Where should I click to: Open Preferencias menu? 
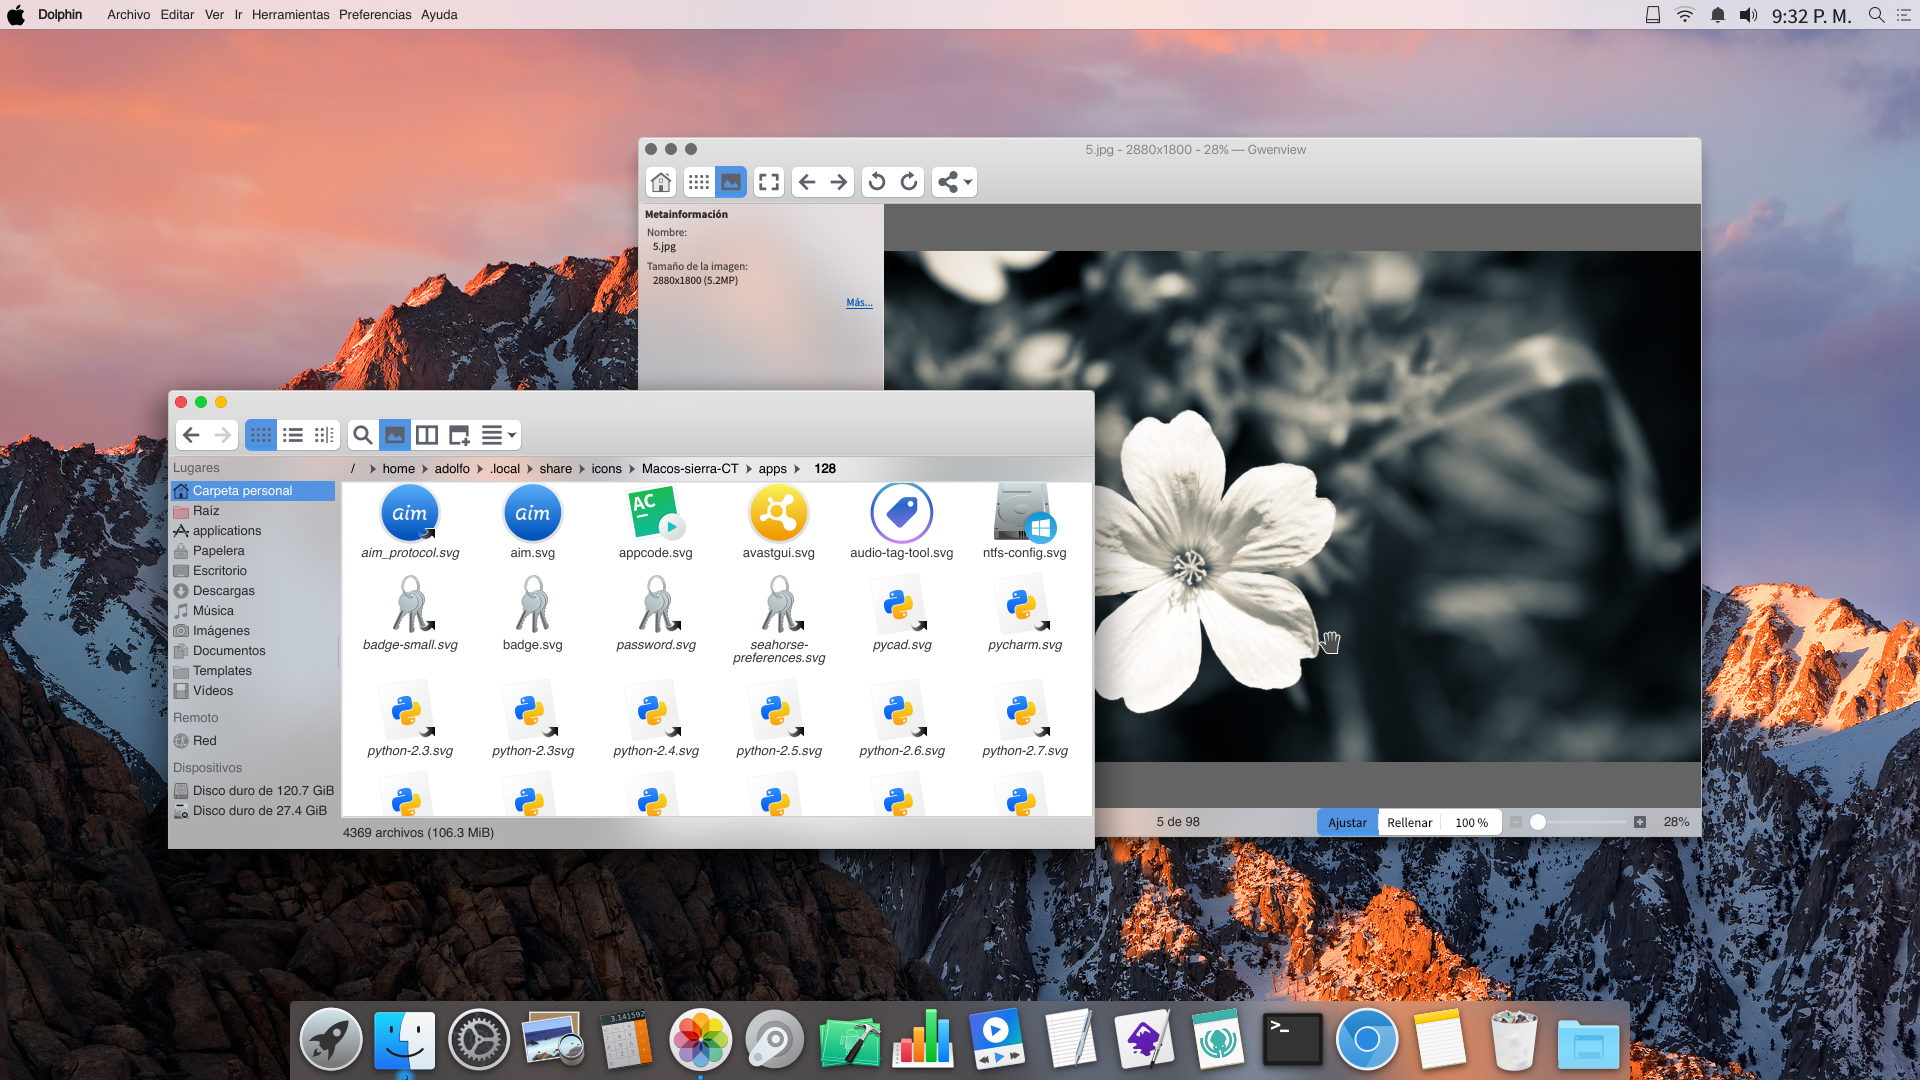tap(375, 15)
